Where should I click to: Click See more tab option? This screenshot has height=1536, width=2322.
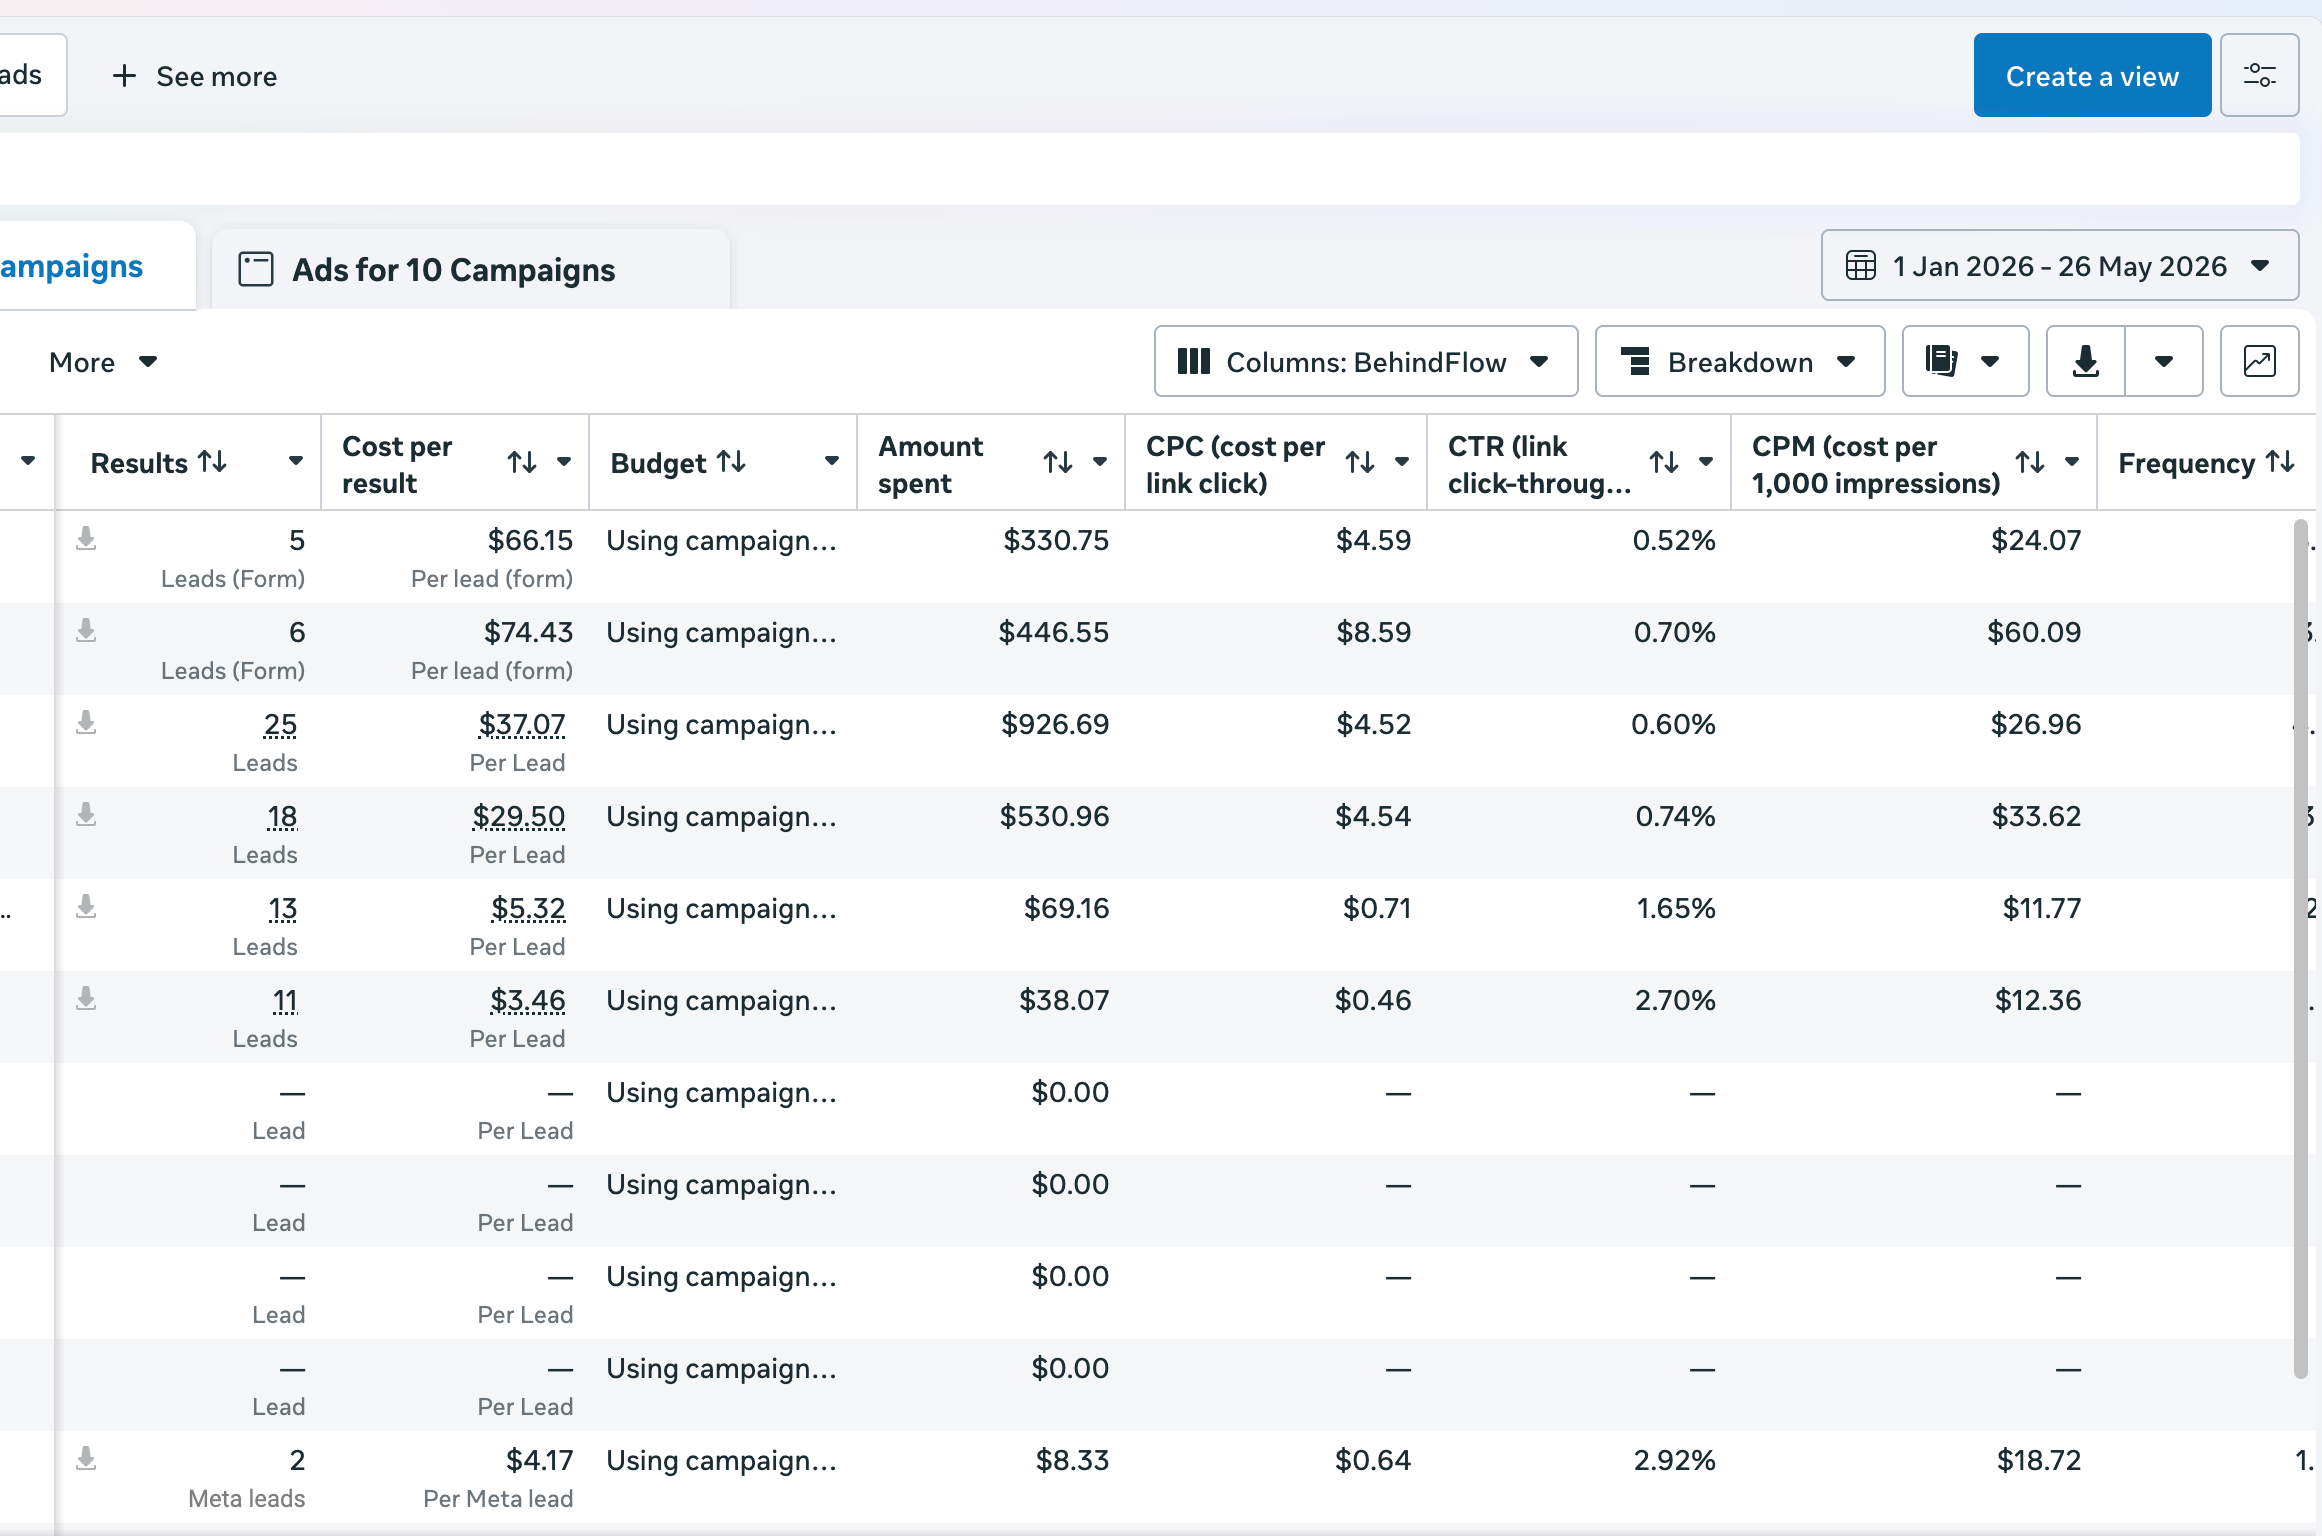tap(195, 76)
